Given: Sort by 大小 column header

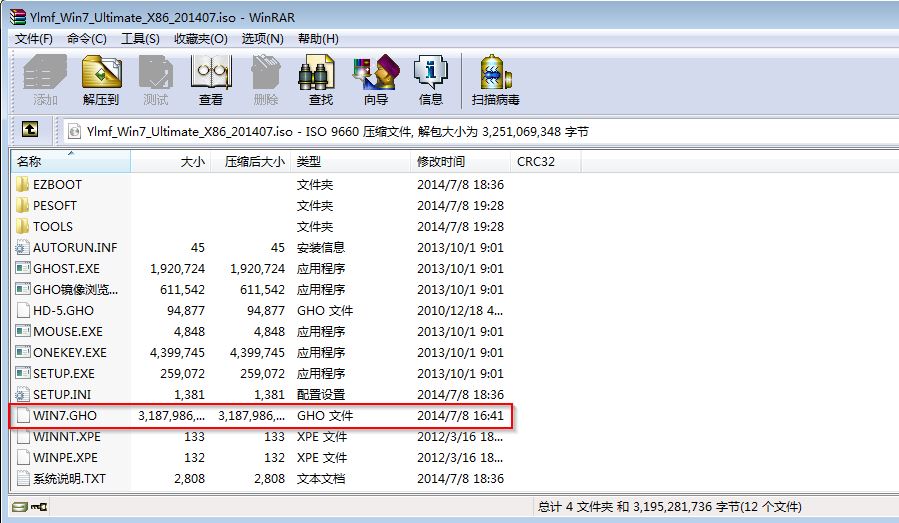Looking at the screenshot, I should coord(171,162).
